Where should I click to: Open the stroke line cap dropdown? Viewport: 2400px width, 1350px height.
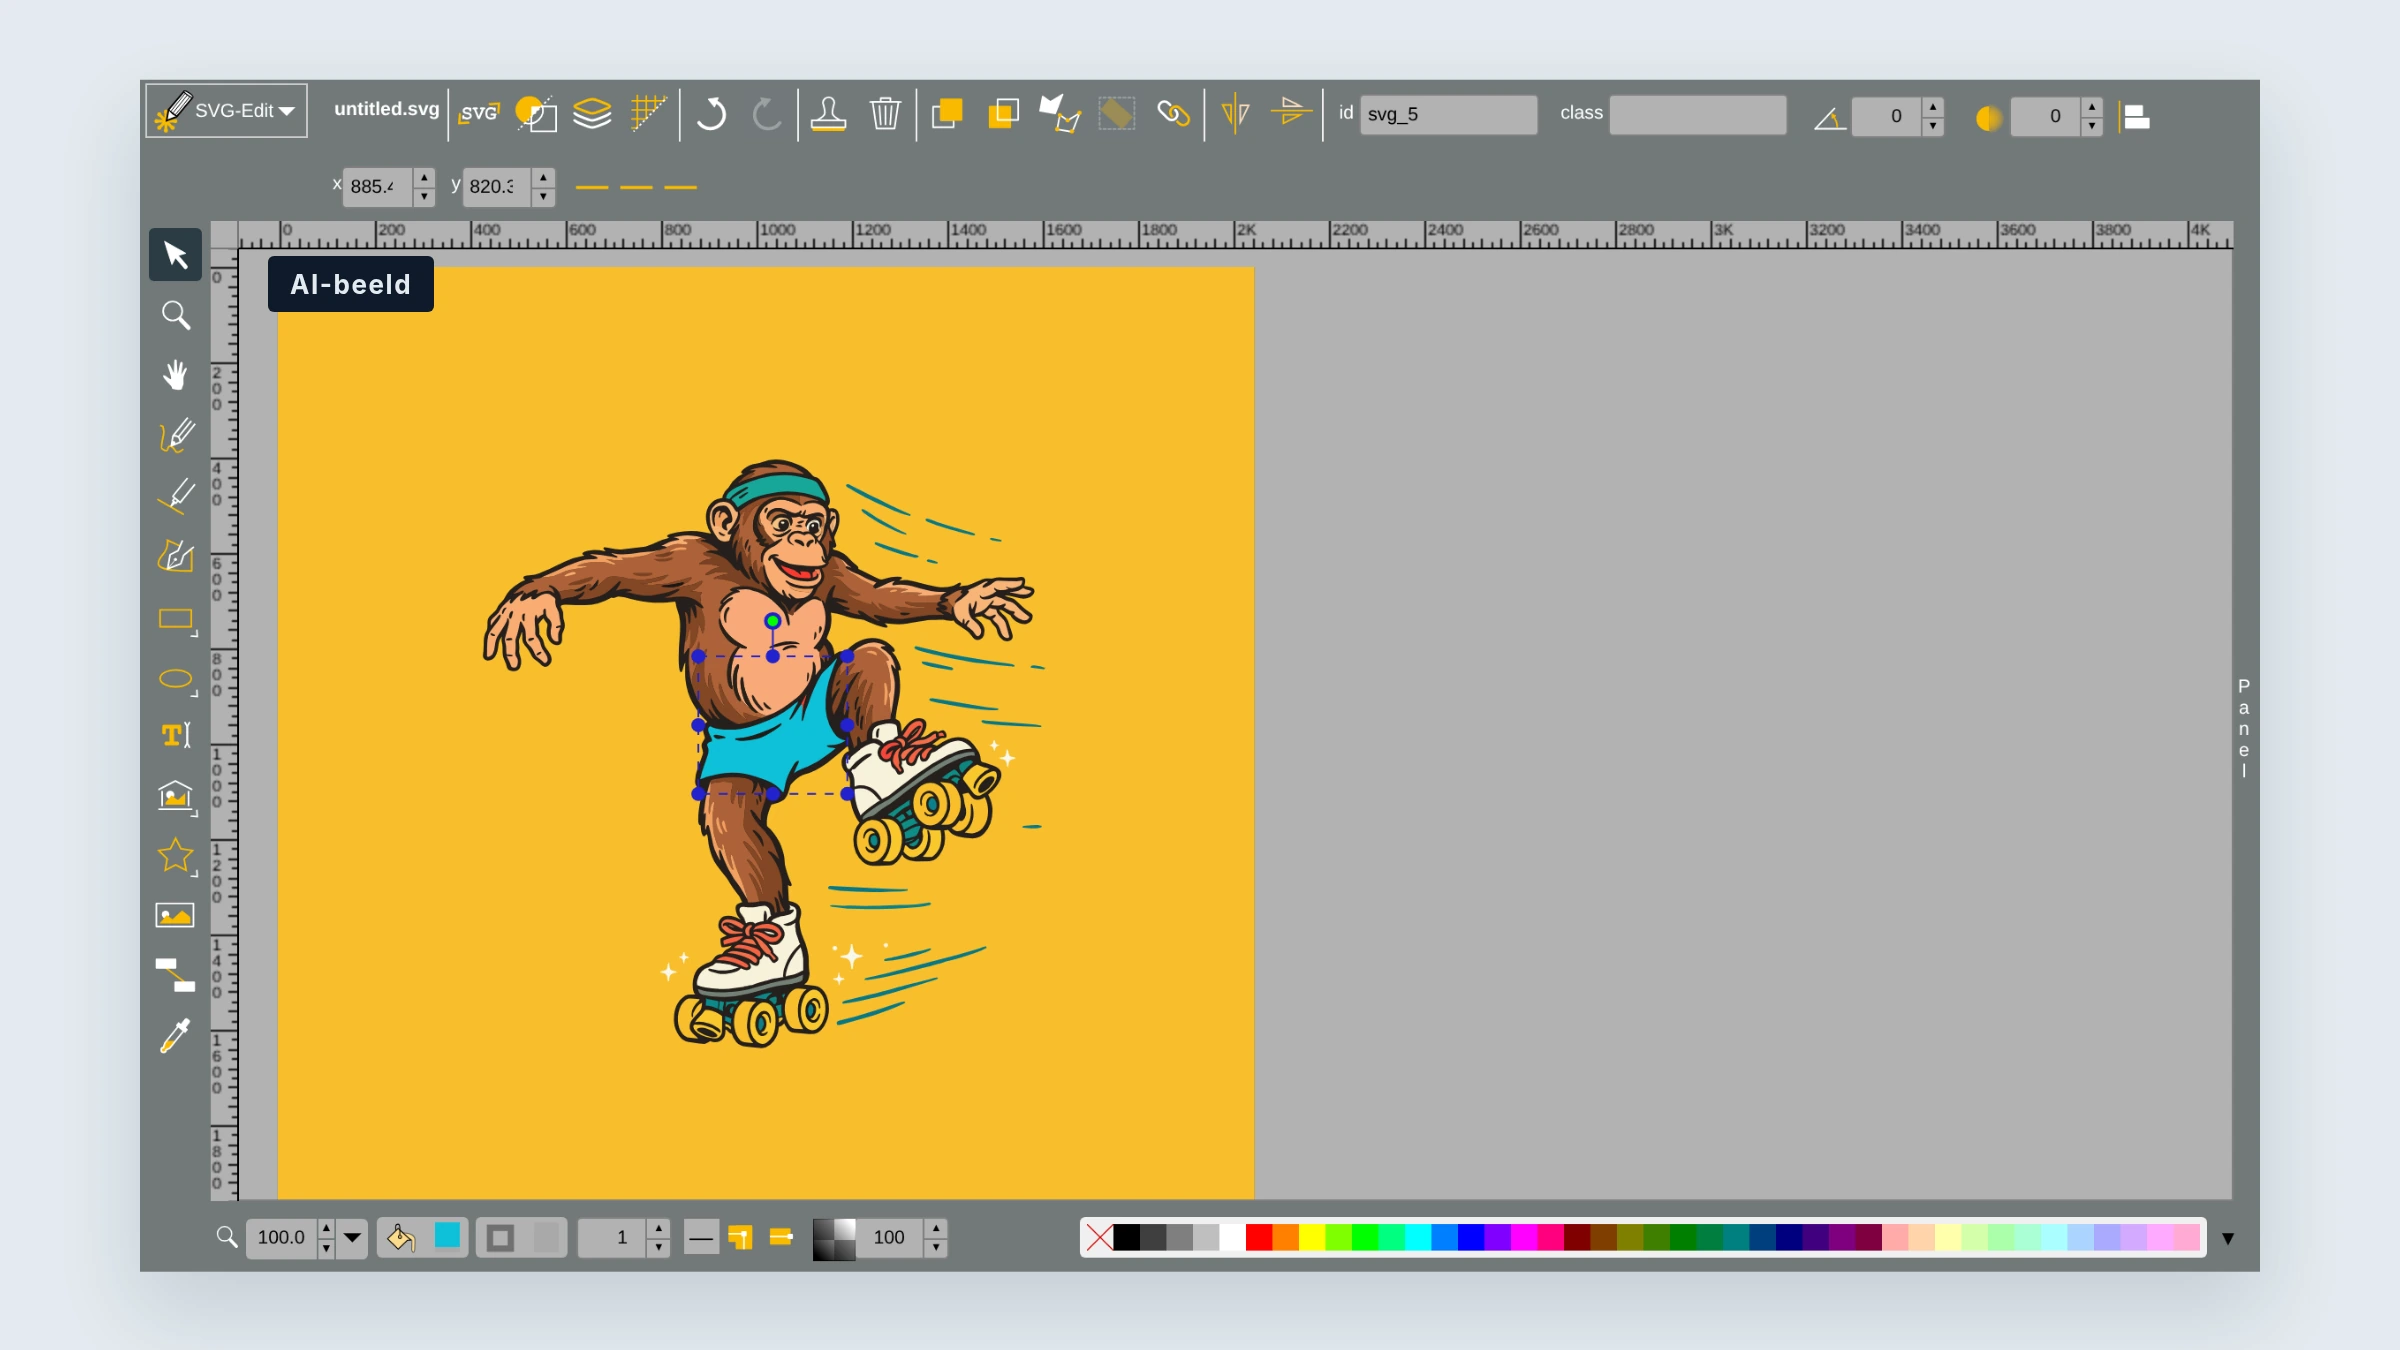781,1238
